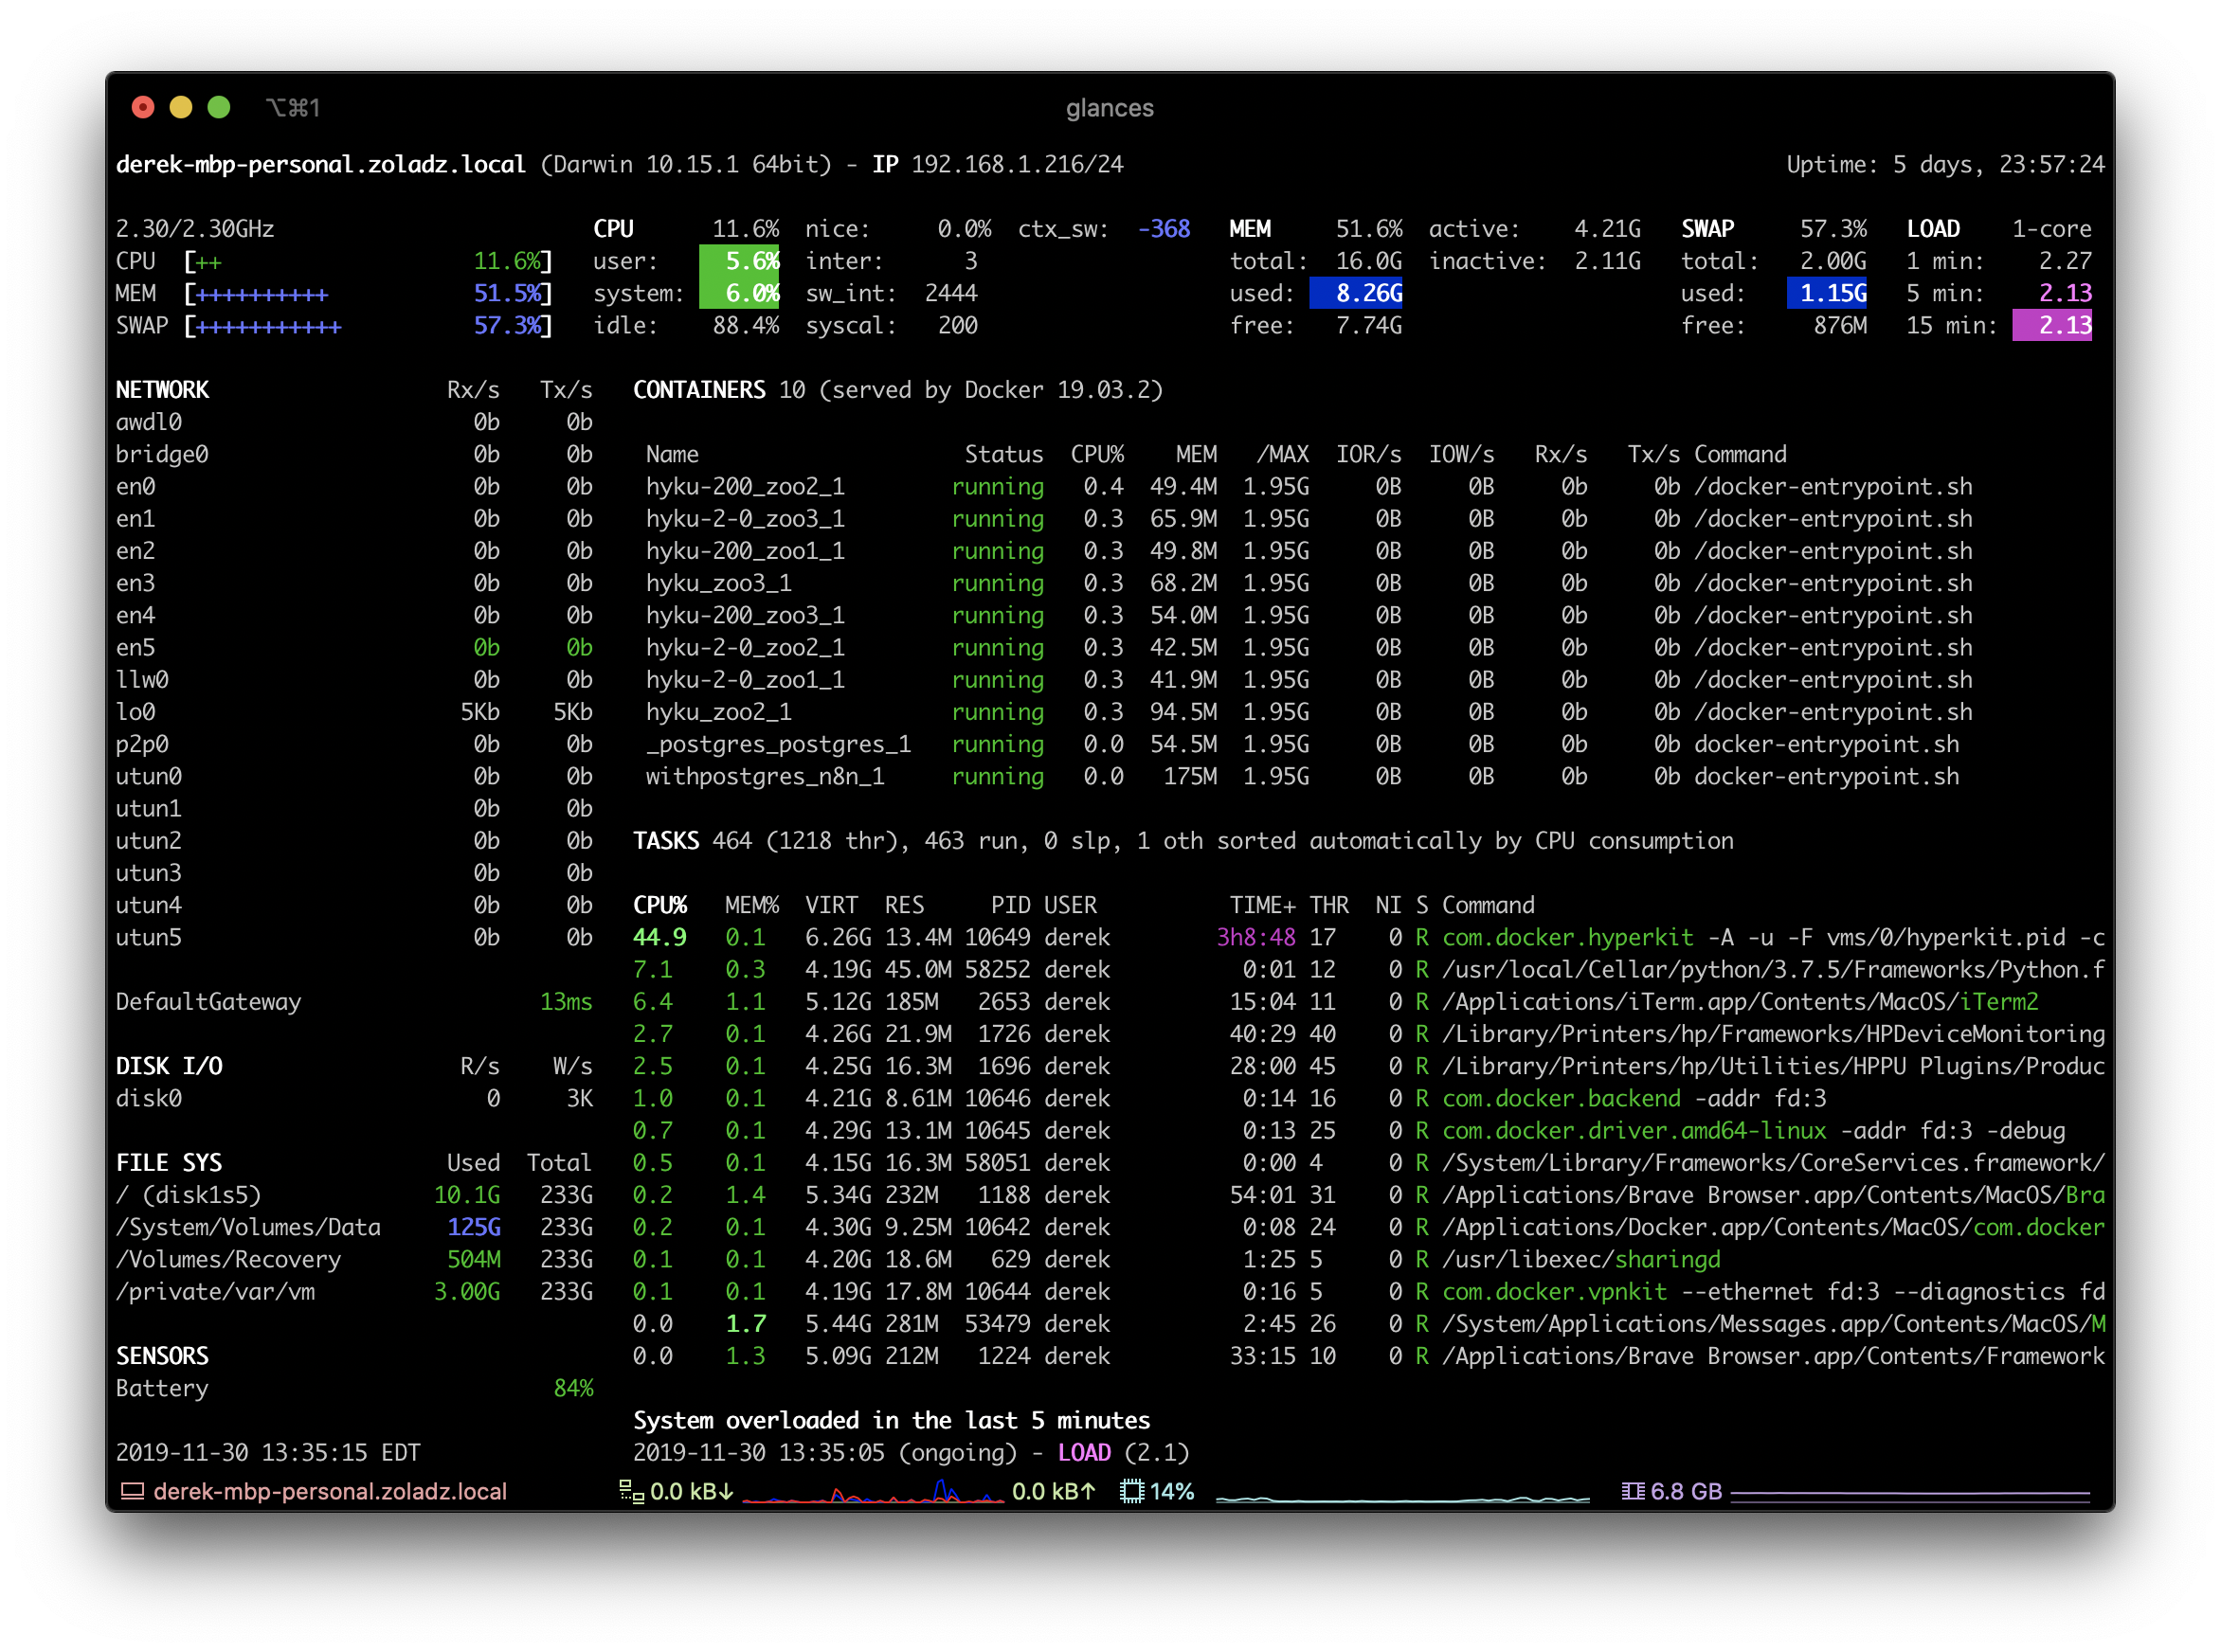2221x1652 pixels.
Task: Click the timestamp 2019-11-30 13:35:15 EDT
Action: click(268, 1453)
